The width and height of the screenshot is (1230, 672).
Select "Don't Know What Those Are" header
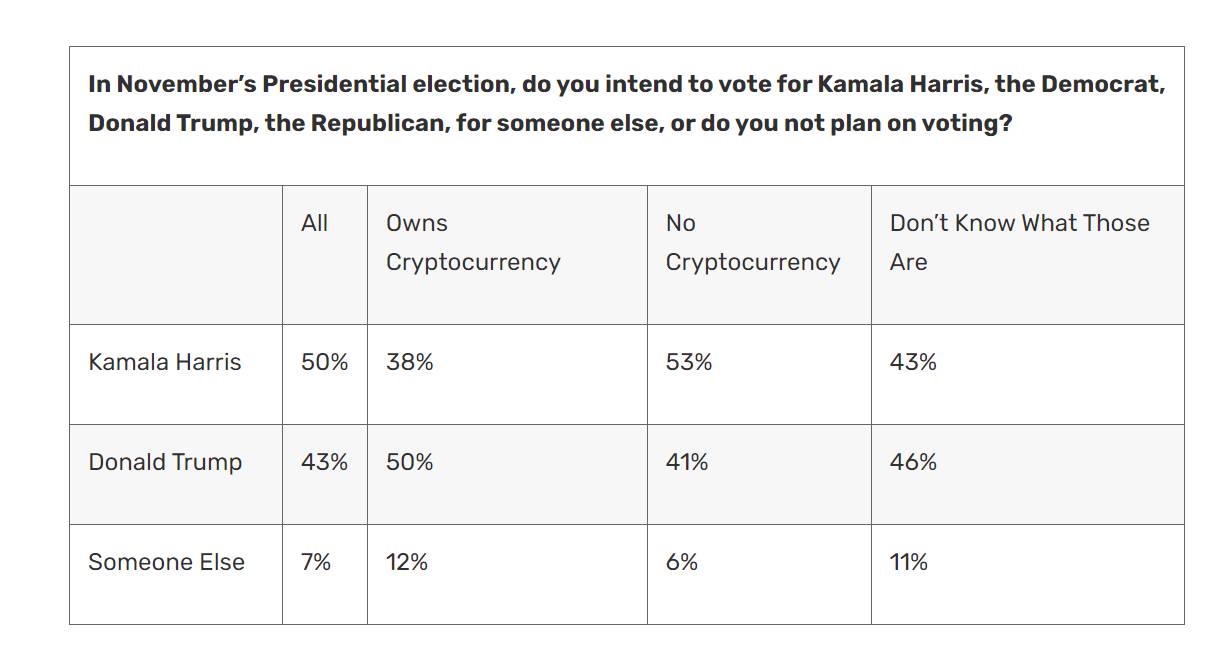tap(1019, 242)
